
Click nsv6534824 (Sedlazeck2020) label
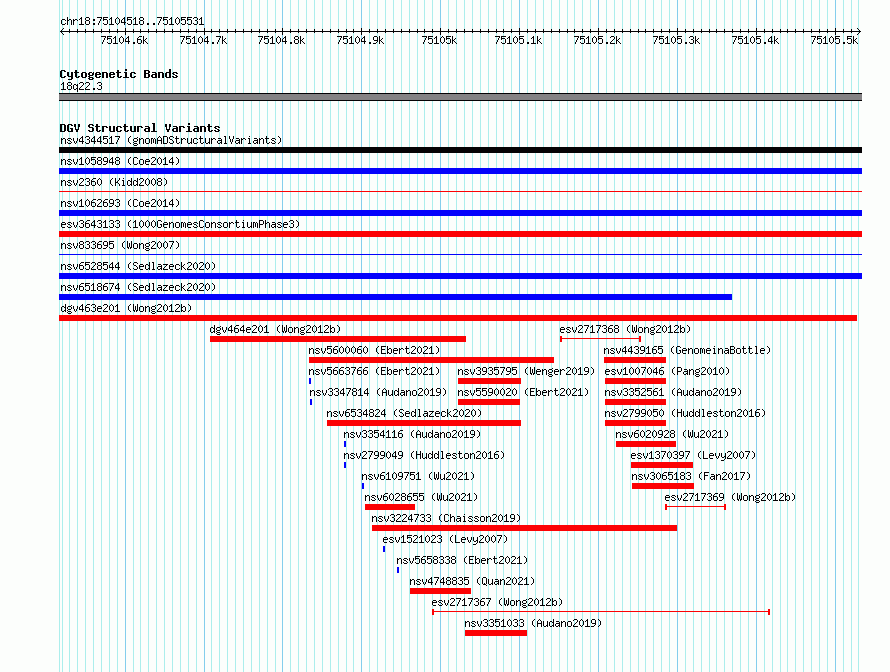click(x=404, y=413)
